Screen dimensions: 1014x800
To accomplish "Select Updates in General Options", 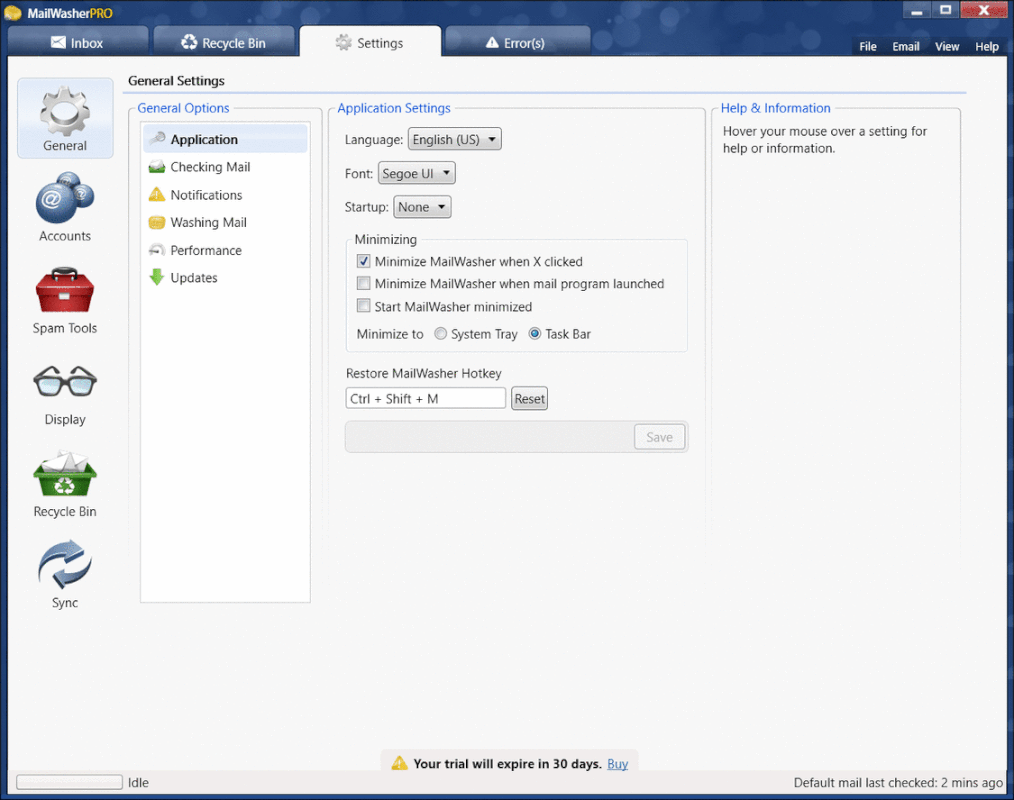I will coord(224,277).
